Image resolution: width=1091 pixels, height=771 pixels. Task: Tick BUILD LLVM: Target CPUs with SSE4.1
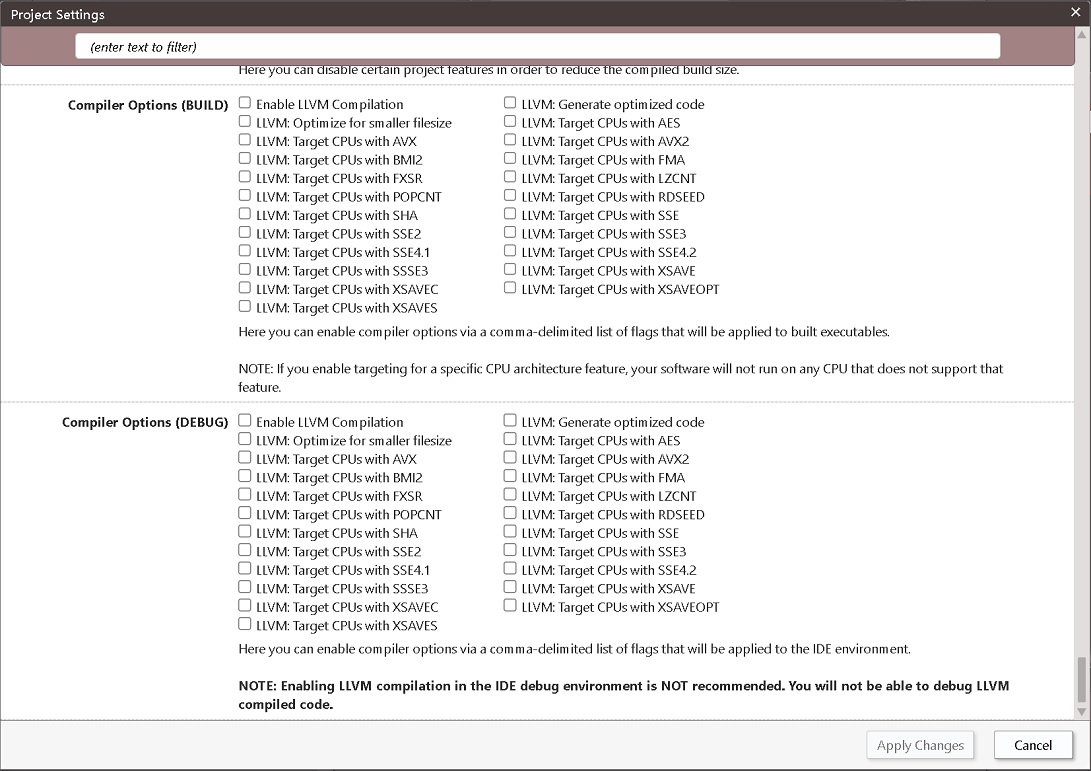click(x=245, y=251)
